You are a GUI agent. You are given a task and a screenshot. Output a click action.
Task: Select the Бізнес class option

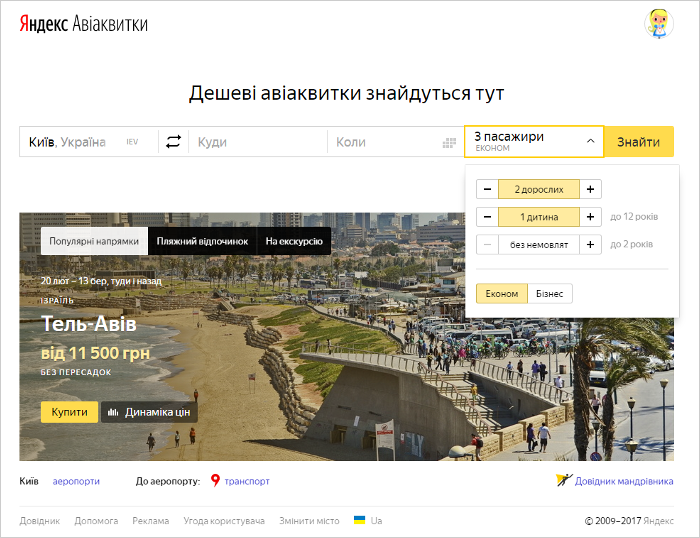(550, 293)
